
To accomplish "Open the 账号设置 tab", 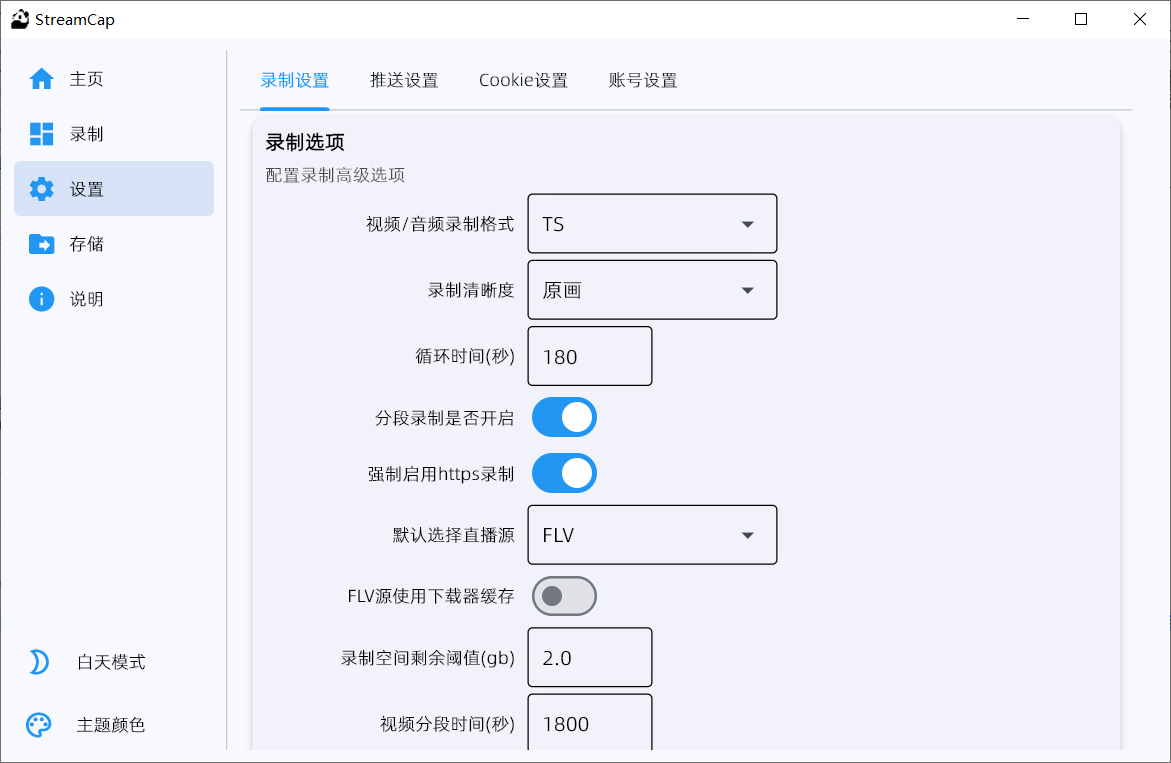I will point(641,80).
